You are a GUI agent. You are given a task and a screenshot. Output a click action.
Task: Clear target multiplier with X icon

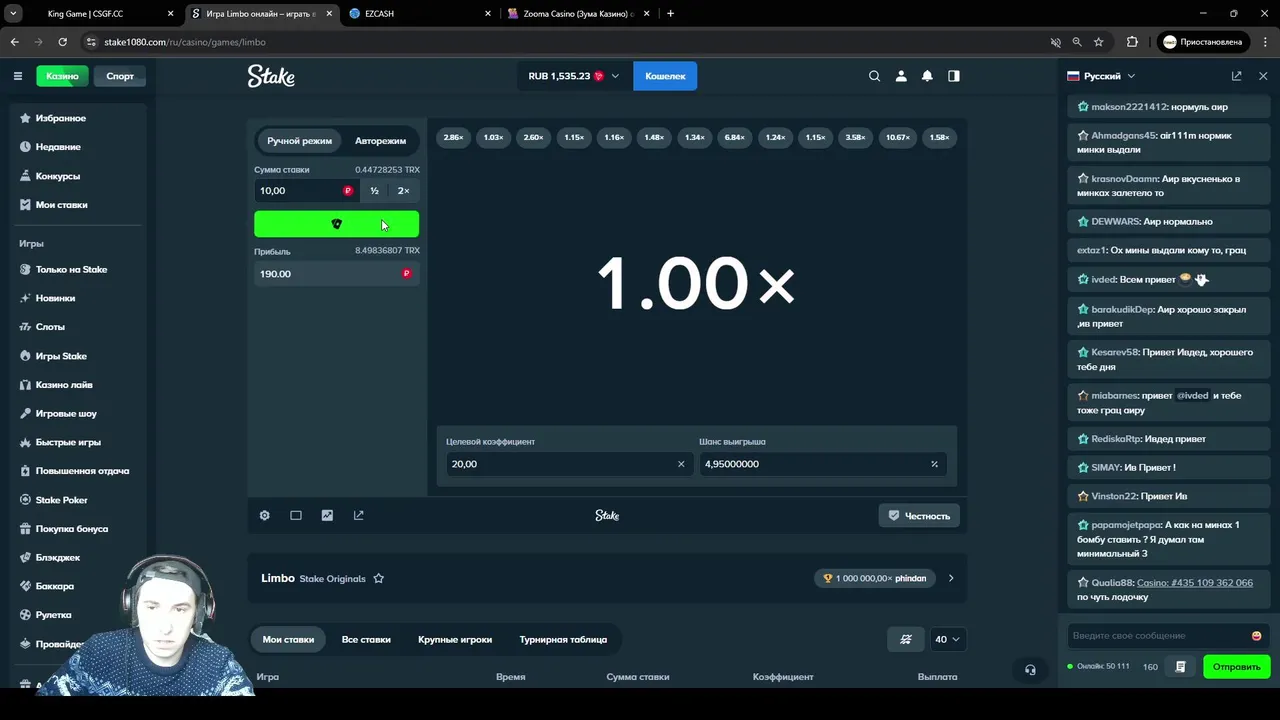coord(681,464)
